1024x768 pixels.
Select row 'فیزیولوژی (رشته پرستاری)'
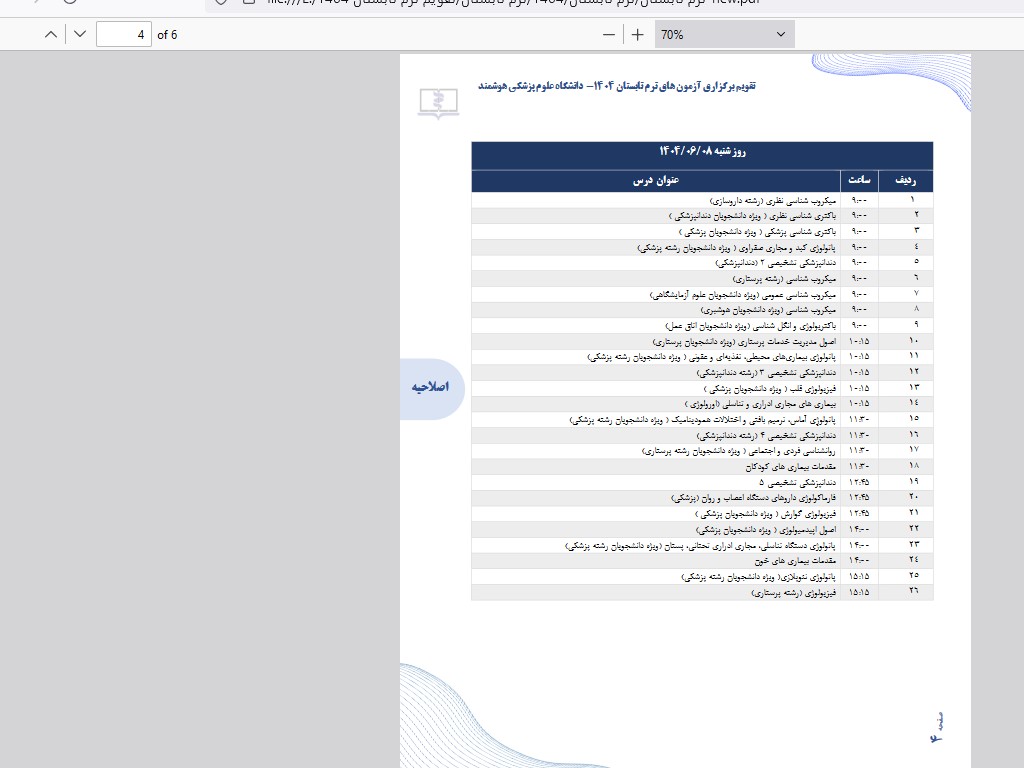[702, 592]
